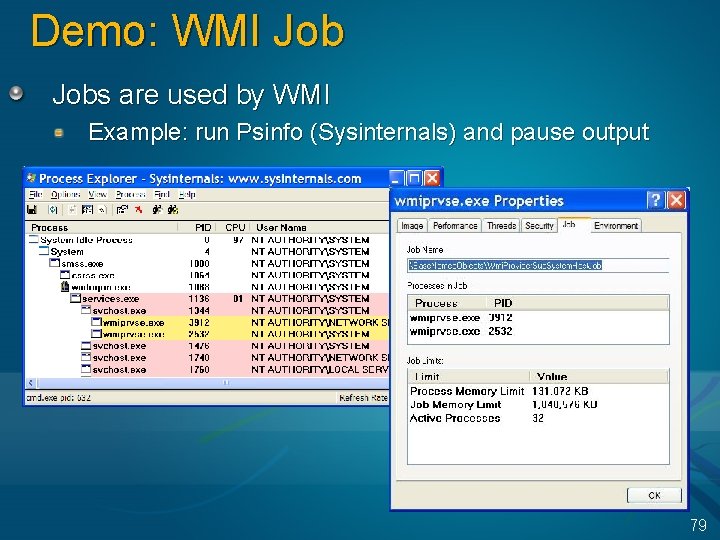
Task: Click the winlogon.exe process icon
Action: [x=65, y=287]
